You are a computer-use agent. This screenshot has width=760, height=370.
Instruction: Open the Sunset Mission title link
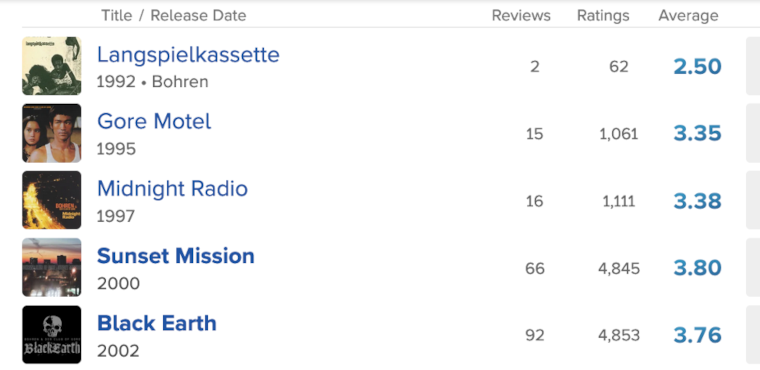175,256
